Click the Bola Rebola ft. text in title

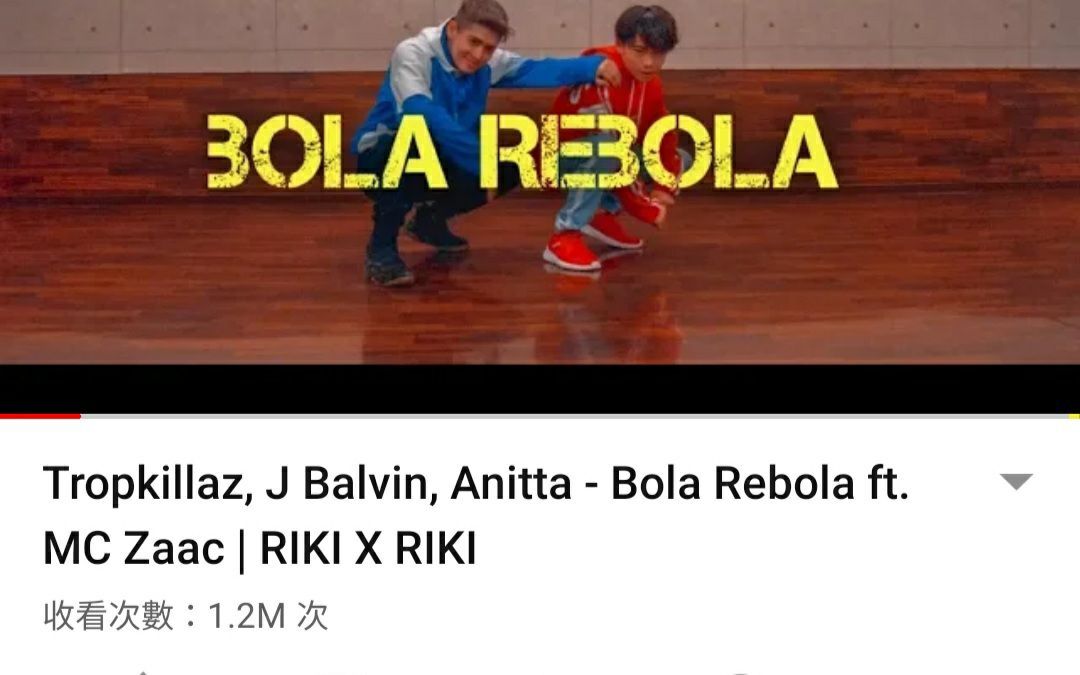point(760,483)
